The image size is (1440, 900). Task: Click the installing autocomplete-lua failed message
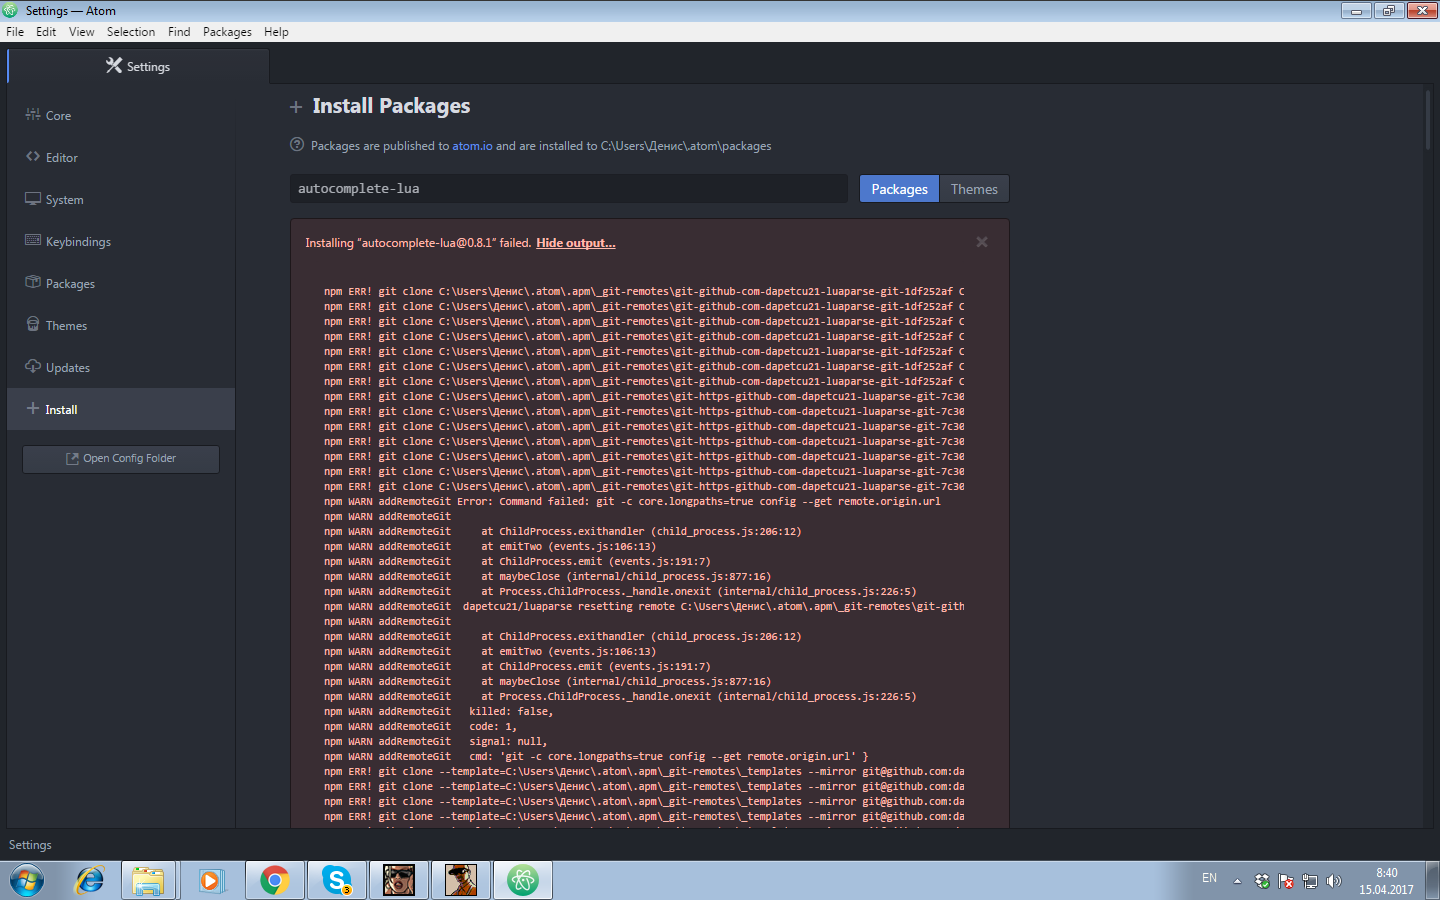(418, 243)
